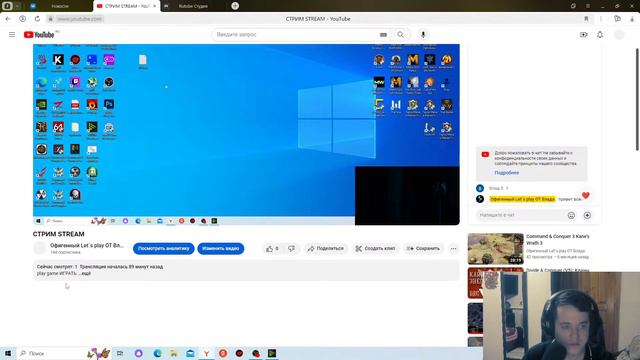The image size is (640, 360).
Task: Click the browser address bar URL
Action: point(80,19)
